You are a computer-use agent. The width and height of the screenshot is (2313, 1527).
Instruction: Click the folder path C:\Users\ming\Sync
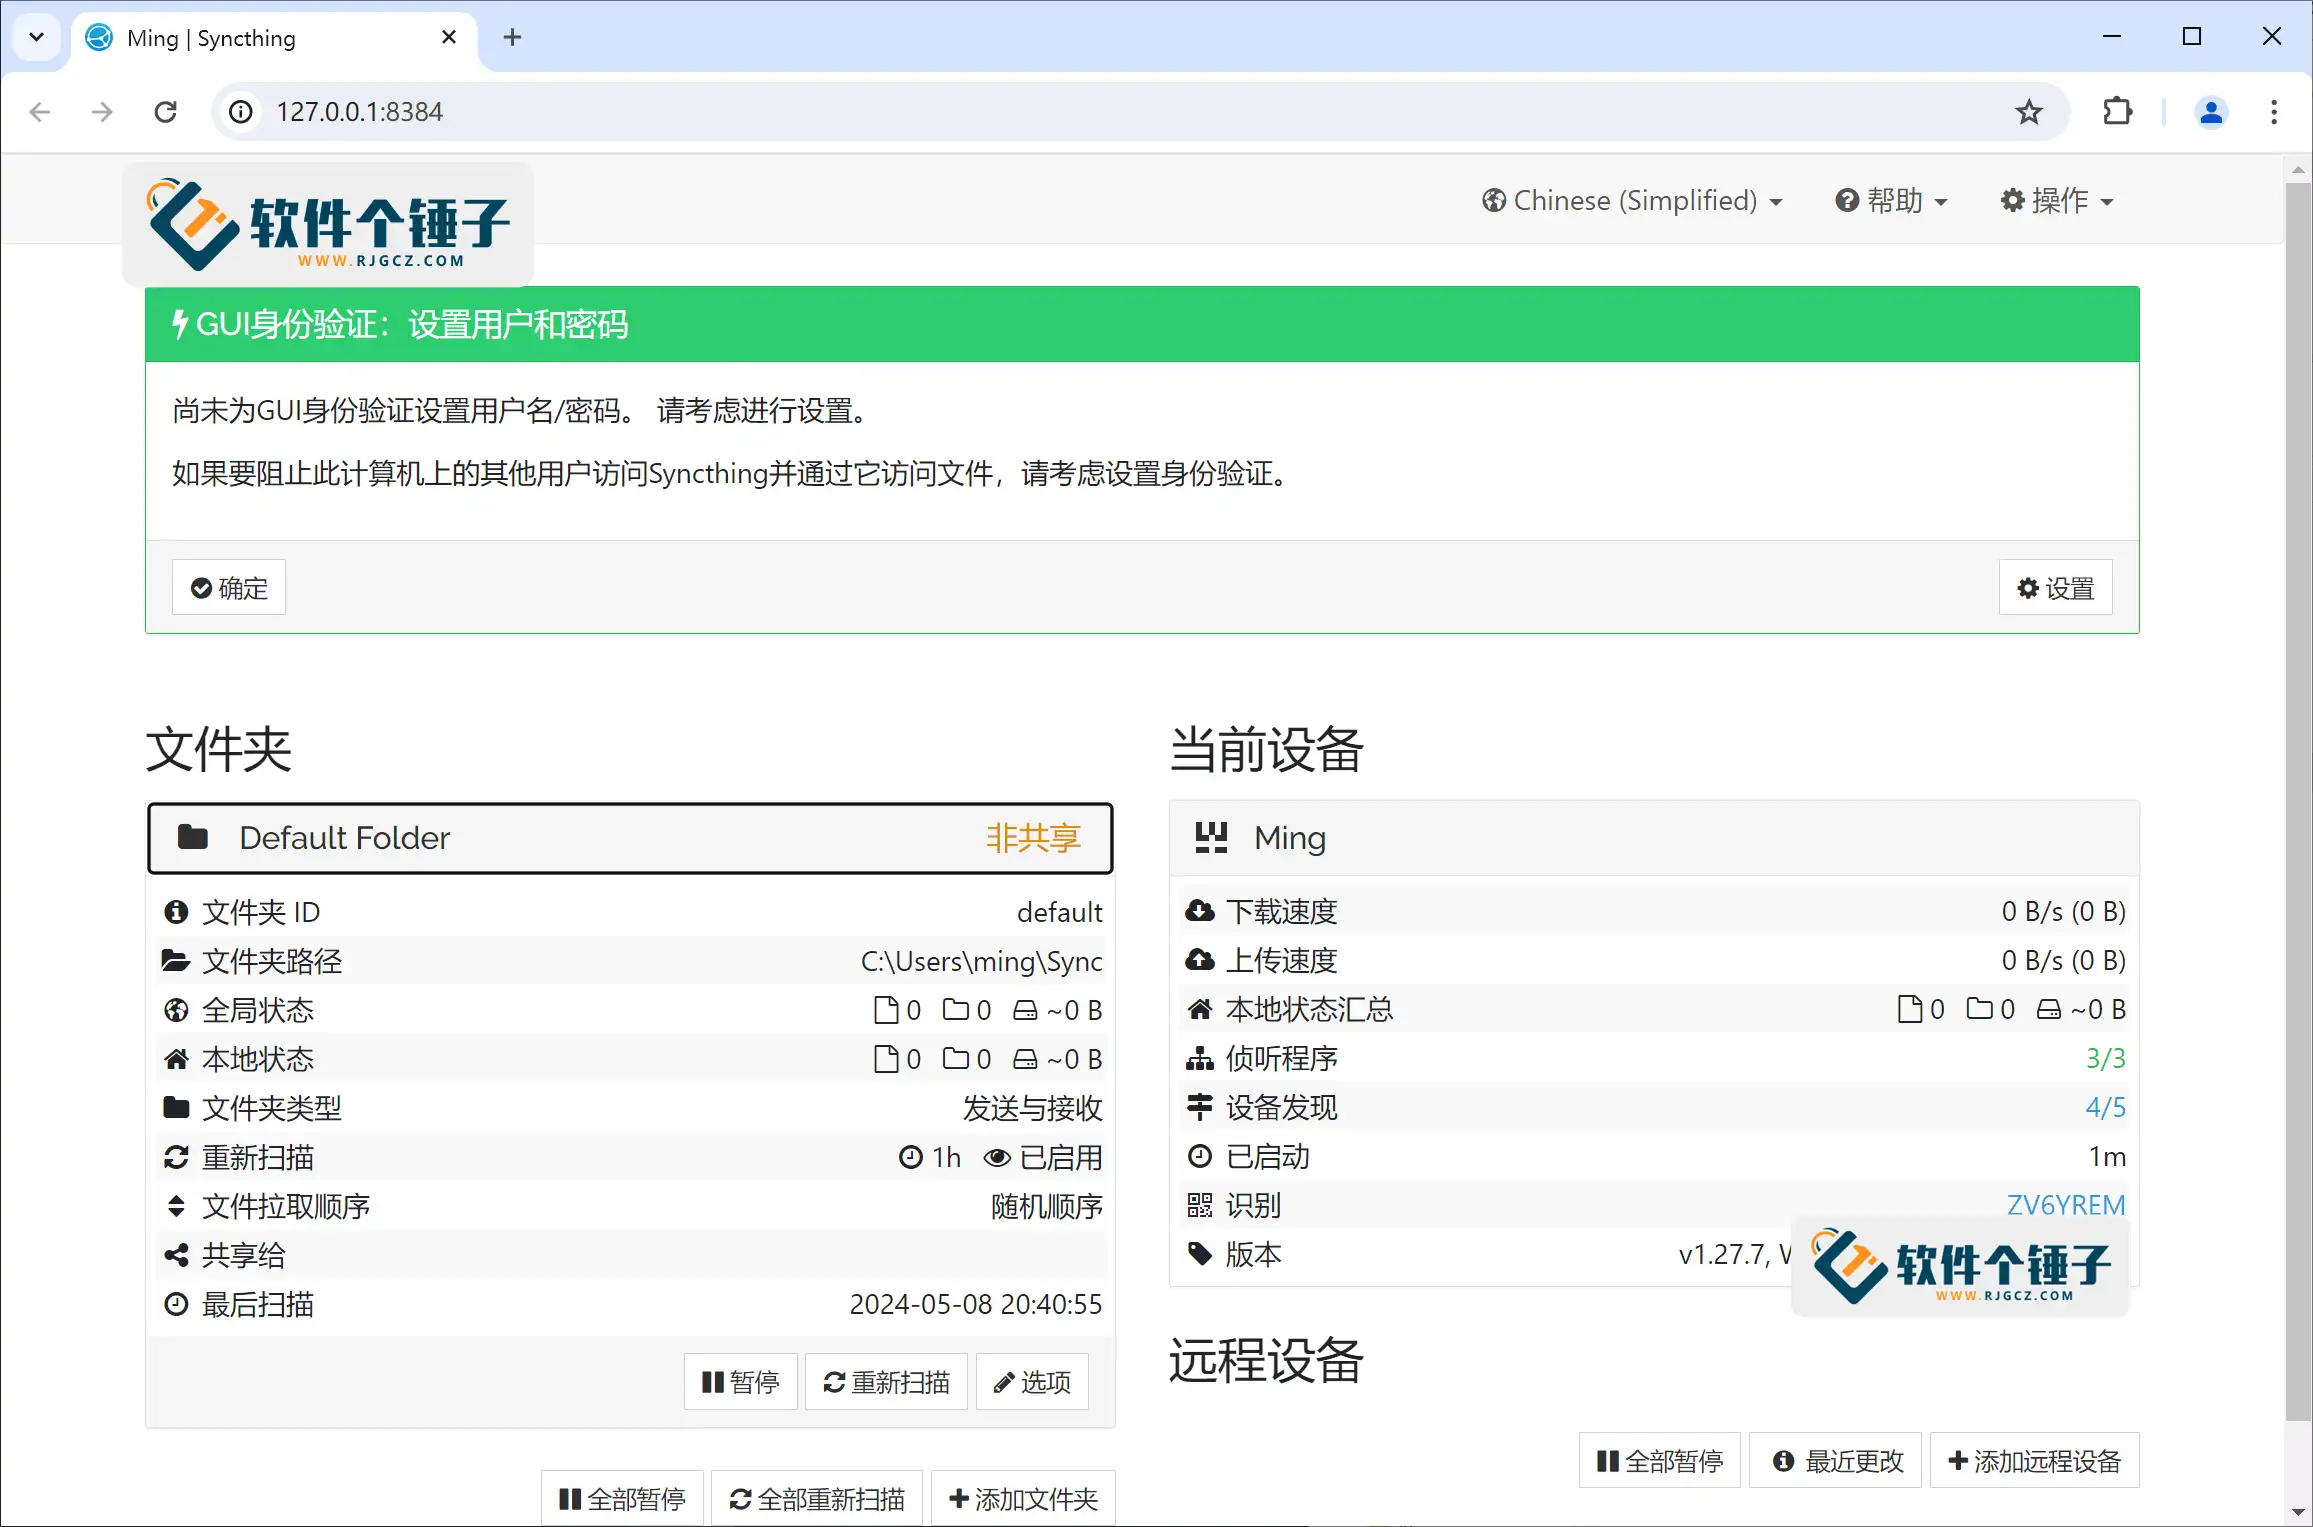click(982, 961)
